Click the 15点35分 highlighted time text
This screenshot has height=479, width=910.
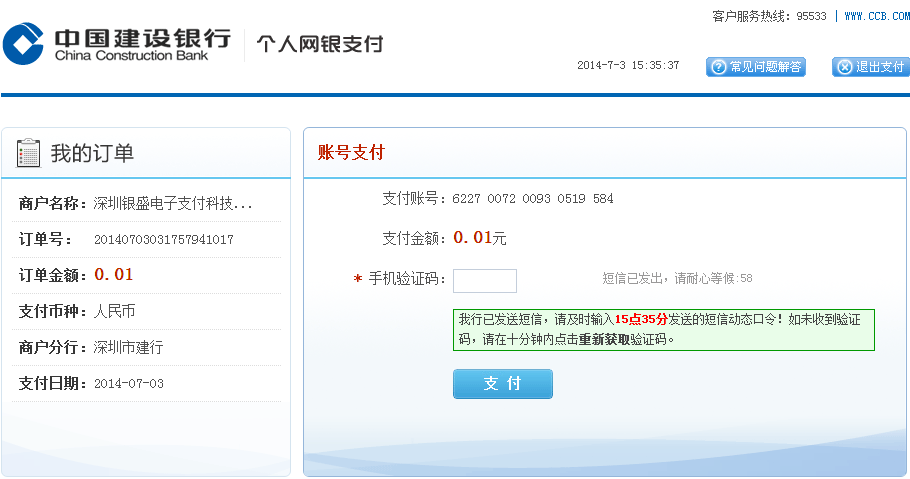[641, 319]
